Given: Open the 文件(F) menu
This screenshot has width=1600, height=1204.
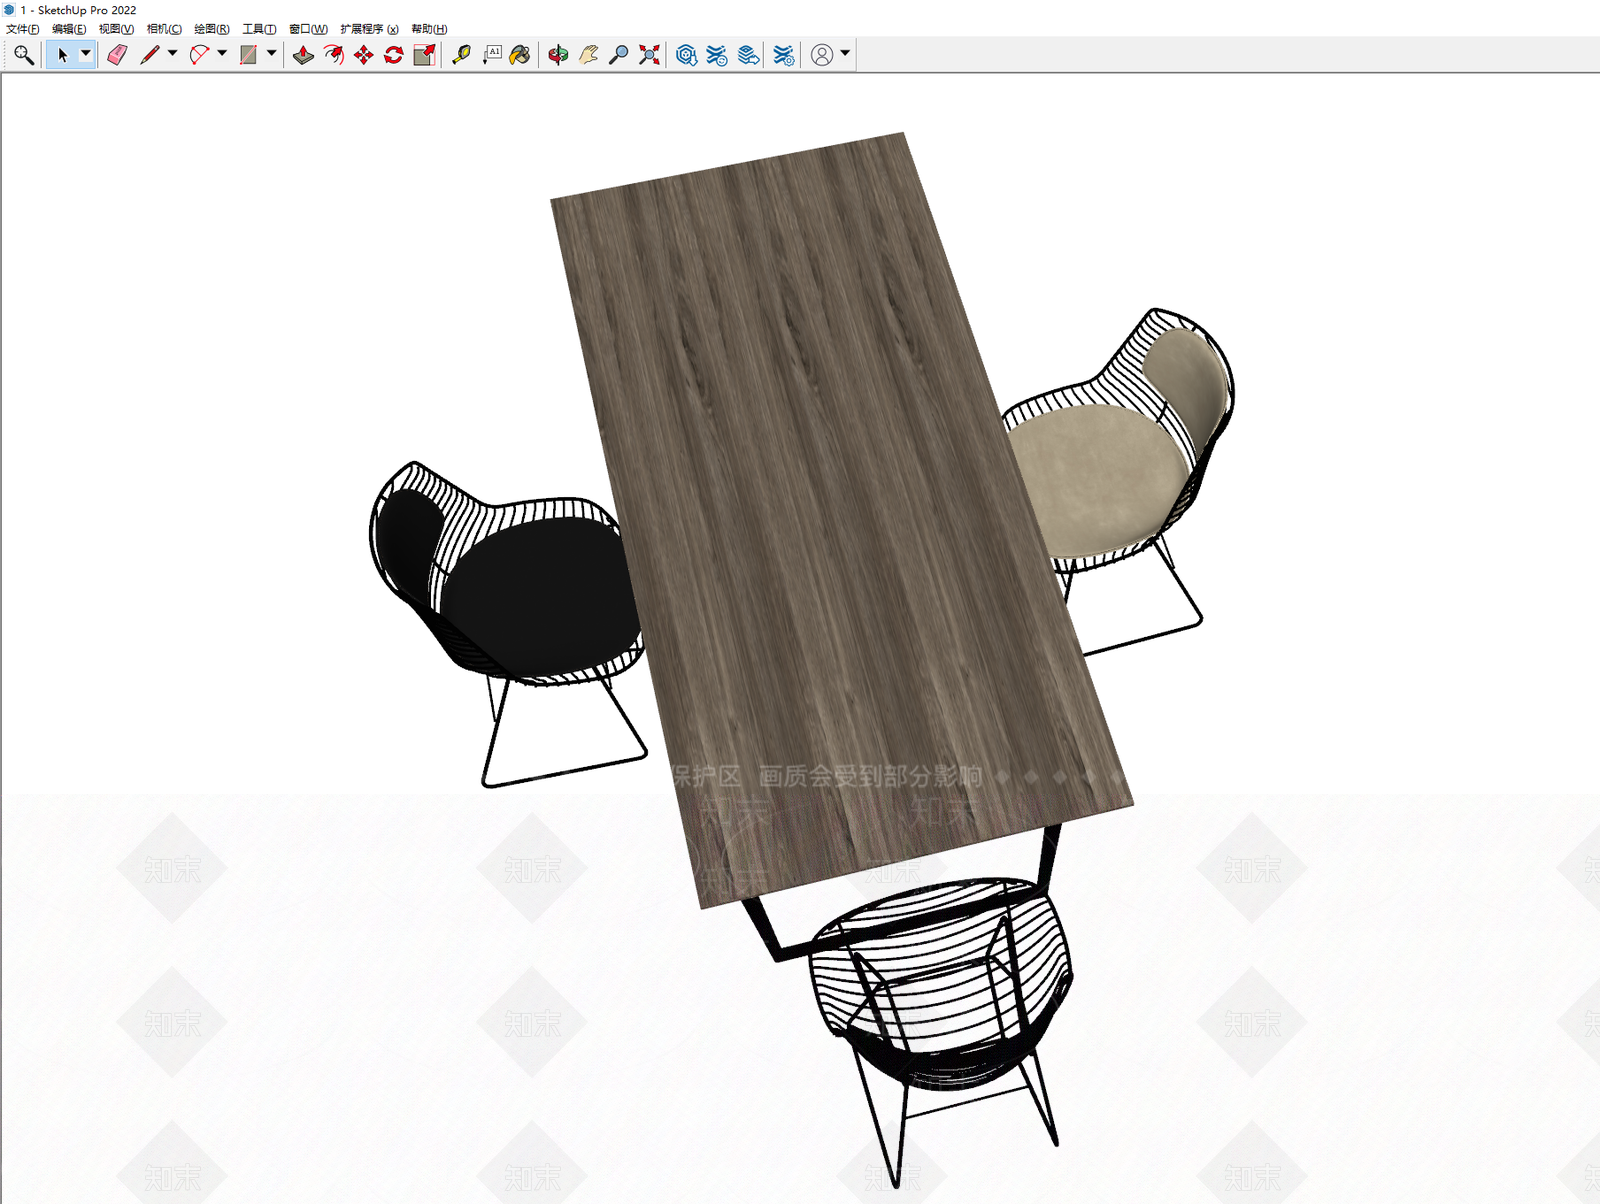Looking at the screenshot, I should point(22,29).
